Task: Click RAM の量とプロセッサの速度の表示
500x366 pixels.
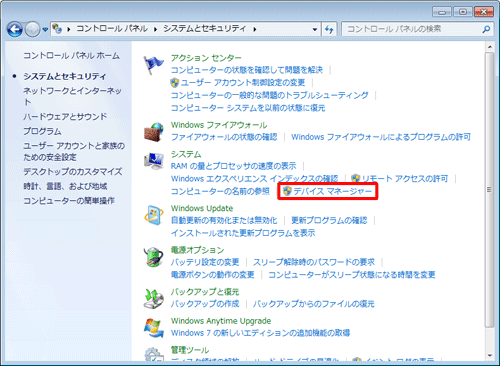Action: 233,166
